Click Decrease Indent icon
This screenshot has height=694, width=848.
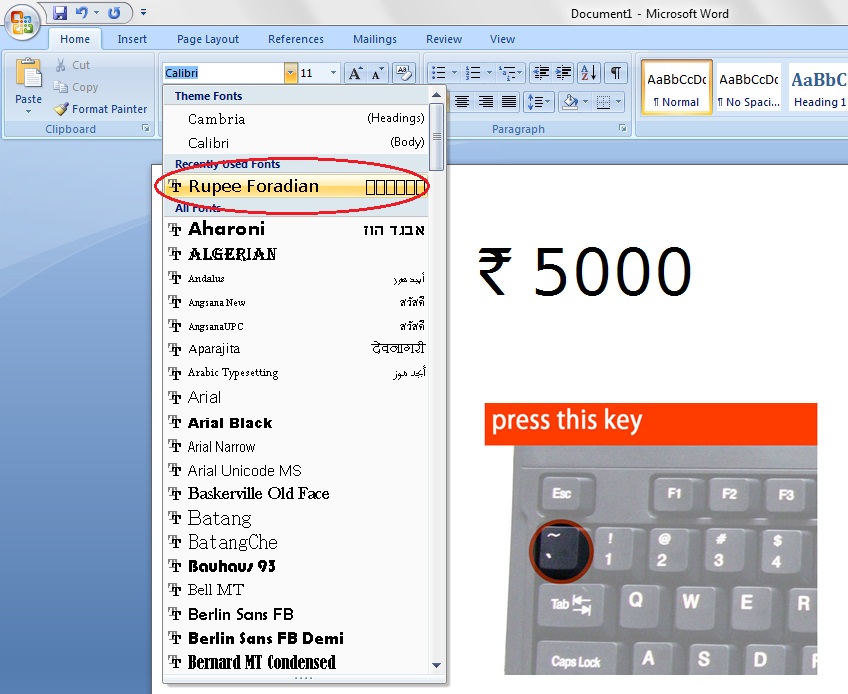[x=540, y=72]
